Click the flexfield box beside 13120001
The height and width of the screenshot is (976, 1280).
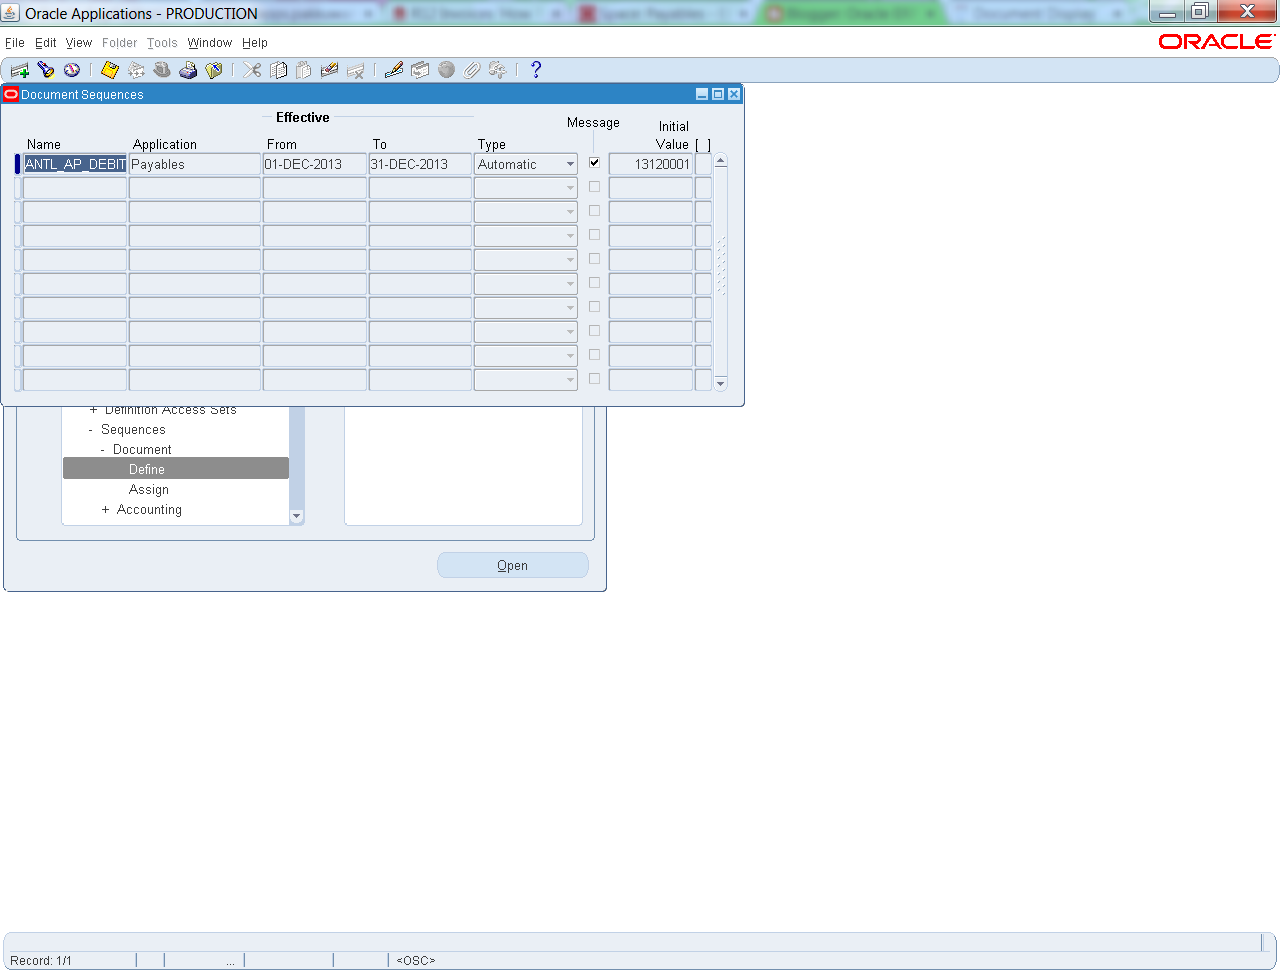pyautogui.click(x=703, y=164)
